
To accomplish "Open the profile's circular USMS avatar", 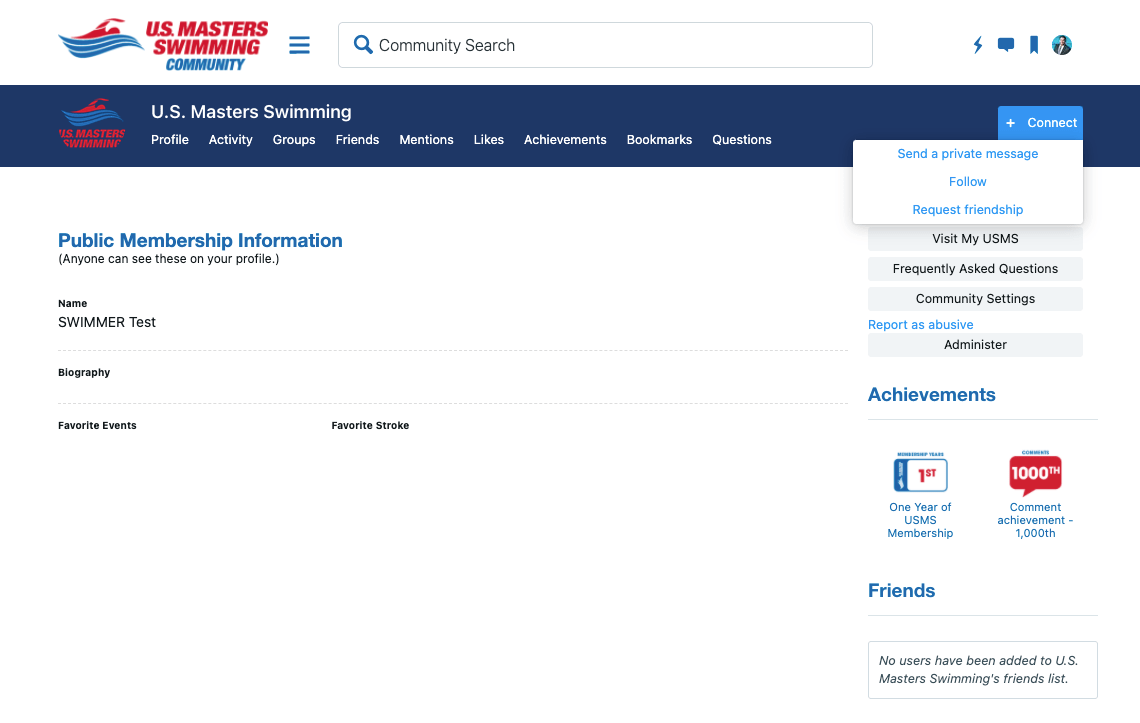I will click(91, 123).
